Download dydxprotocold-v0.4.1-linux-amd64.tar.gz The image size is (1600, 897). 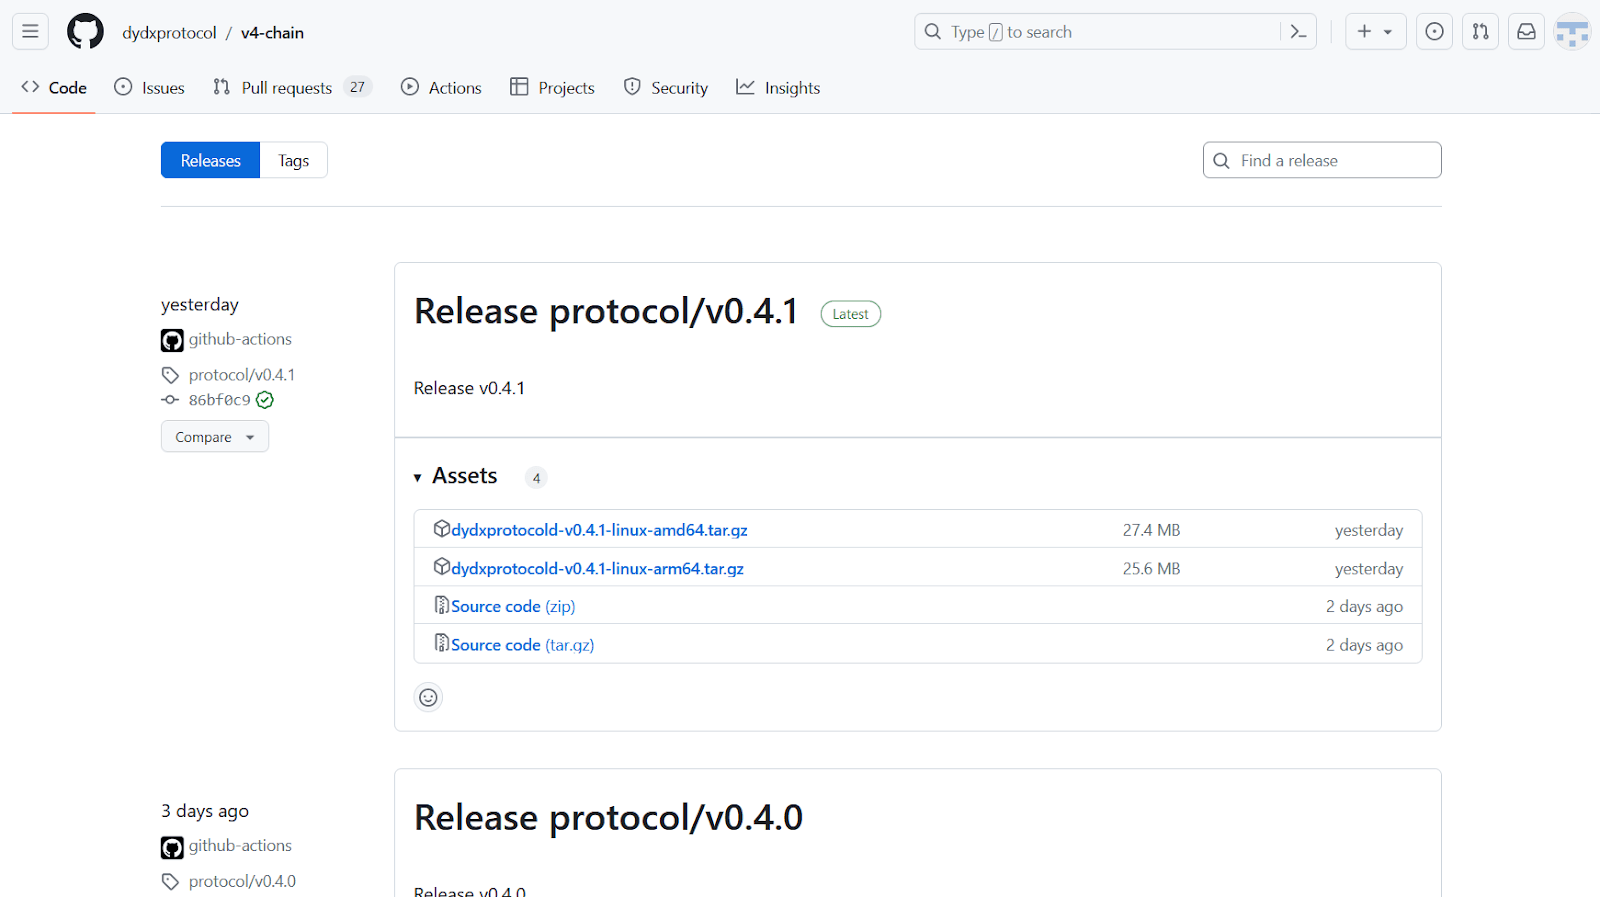pyautogui.click(x=600, y=530)
